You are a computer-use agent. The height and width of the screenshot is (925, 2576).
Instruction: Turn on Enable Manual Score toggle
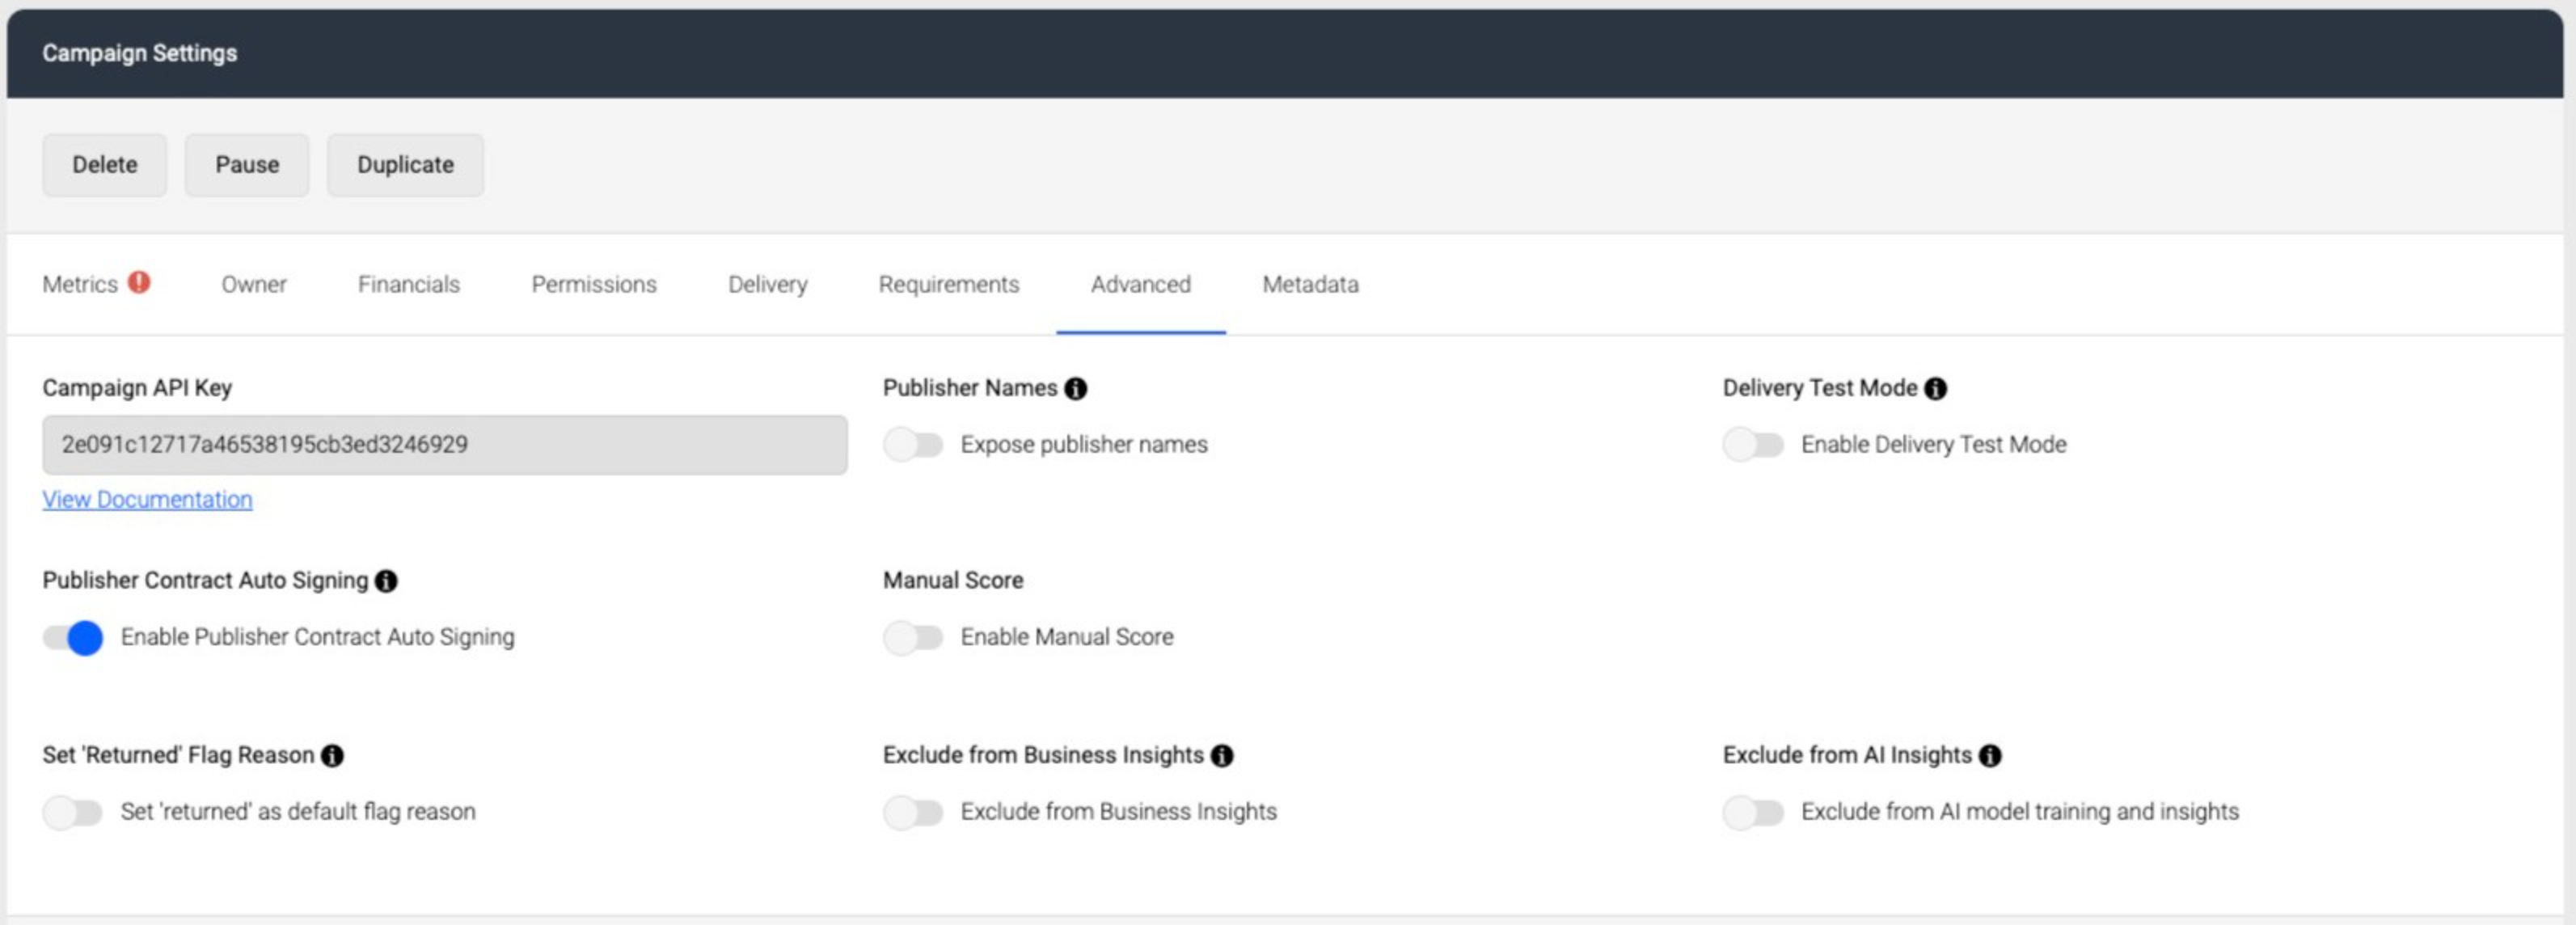913,638
